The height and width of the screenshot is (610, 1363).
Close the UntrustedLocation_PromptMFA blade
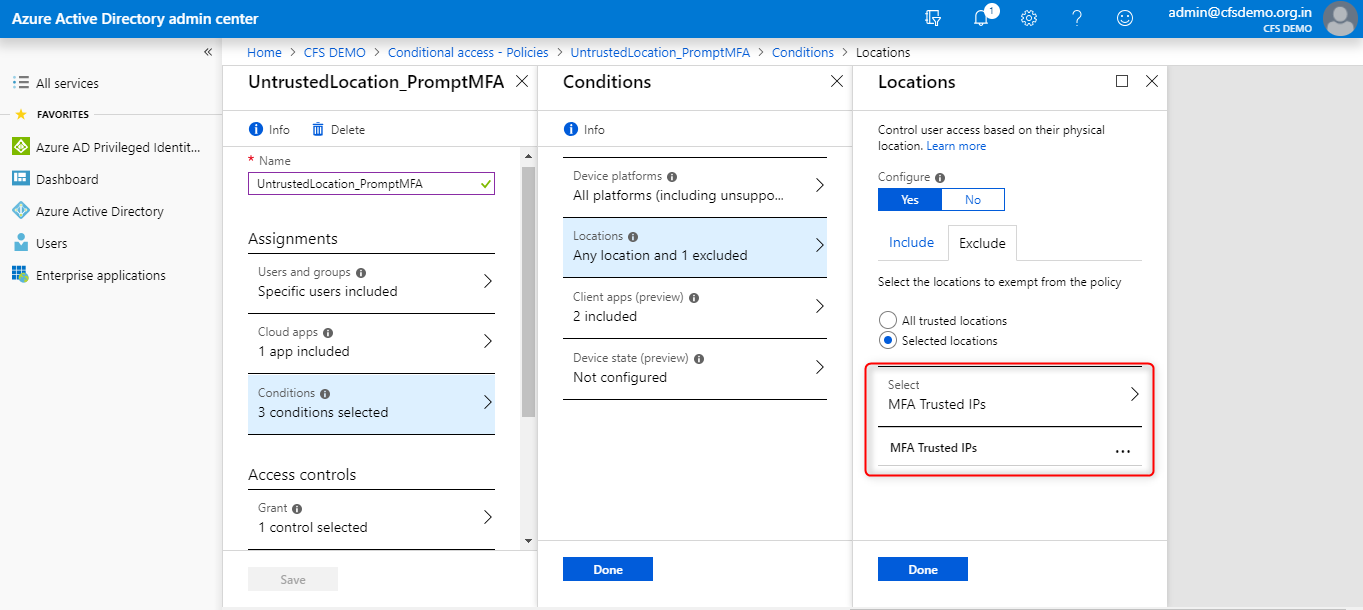tap(521, 82)
